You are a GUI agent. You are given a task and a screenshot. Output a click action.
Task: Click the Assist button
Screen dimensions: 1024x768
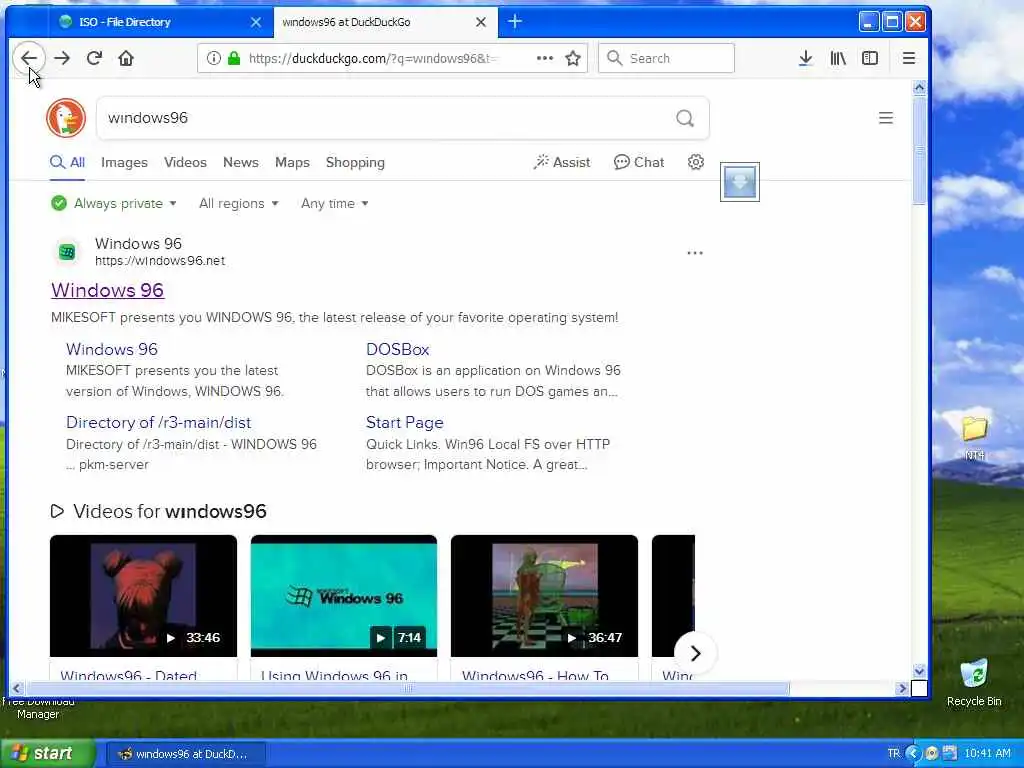(x=562, y=163)
